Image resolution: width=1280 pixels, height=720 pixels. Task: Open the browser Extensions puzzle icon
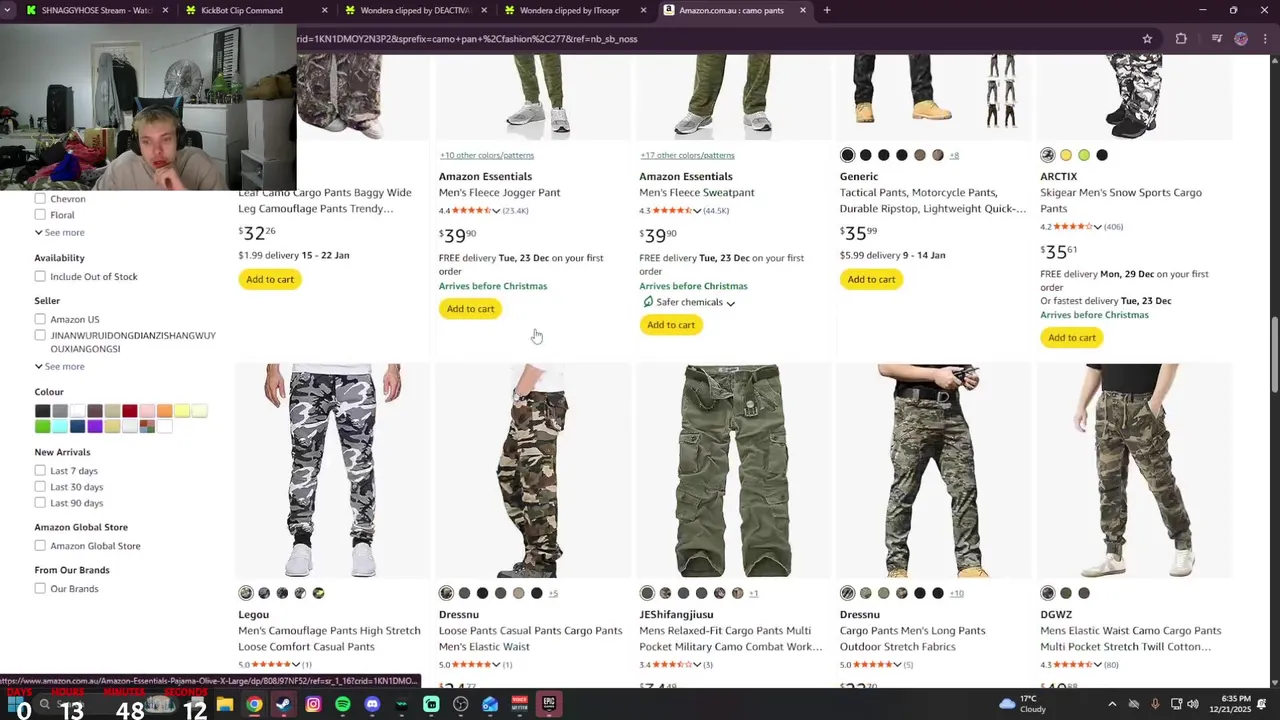(1181, 39)
